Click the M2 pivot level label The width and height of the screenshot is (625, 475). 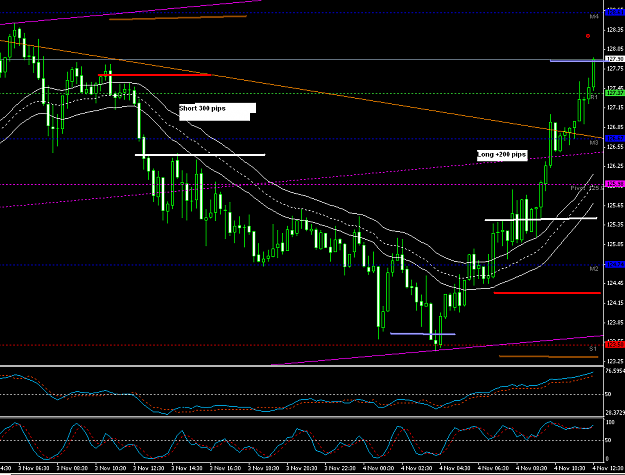click(594, 269)
